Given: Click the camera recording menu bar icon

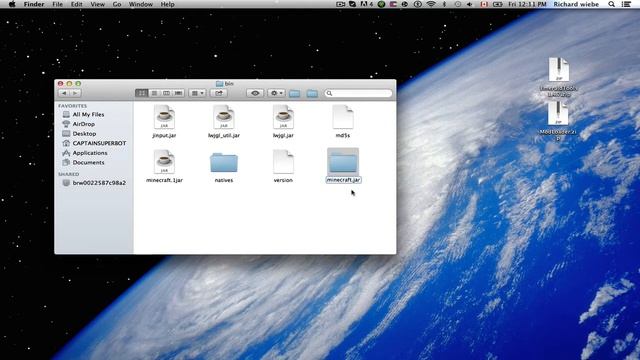Looking at the screenshot, I should point(340,4).
